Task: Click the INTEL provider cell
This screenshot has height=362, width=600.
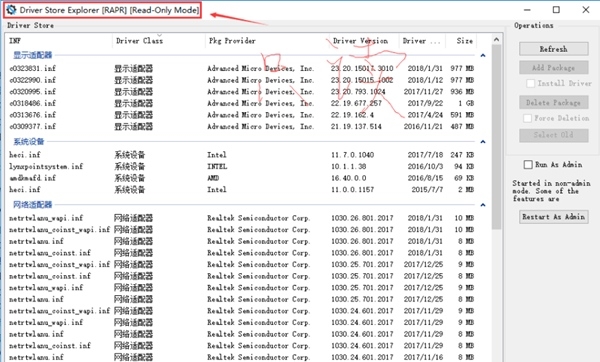Action: (217, 166)
